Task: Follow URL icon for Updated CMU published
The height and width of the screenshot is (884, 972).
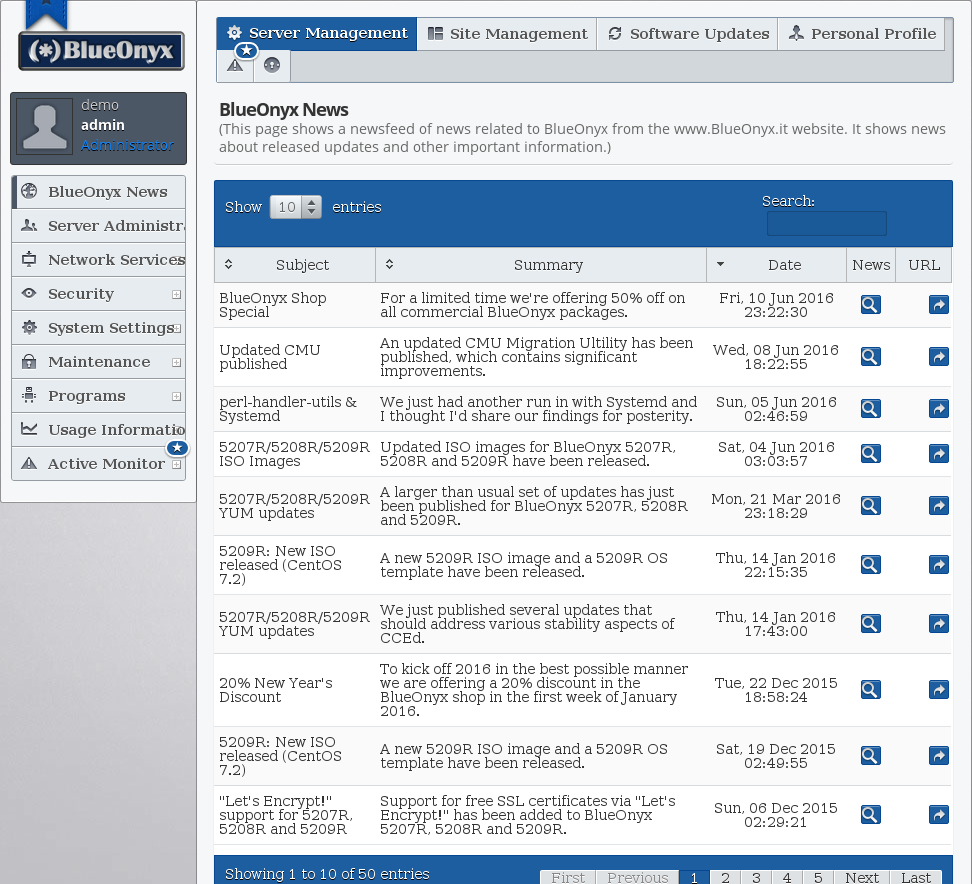Action: coord(939,357)
